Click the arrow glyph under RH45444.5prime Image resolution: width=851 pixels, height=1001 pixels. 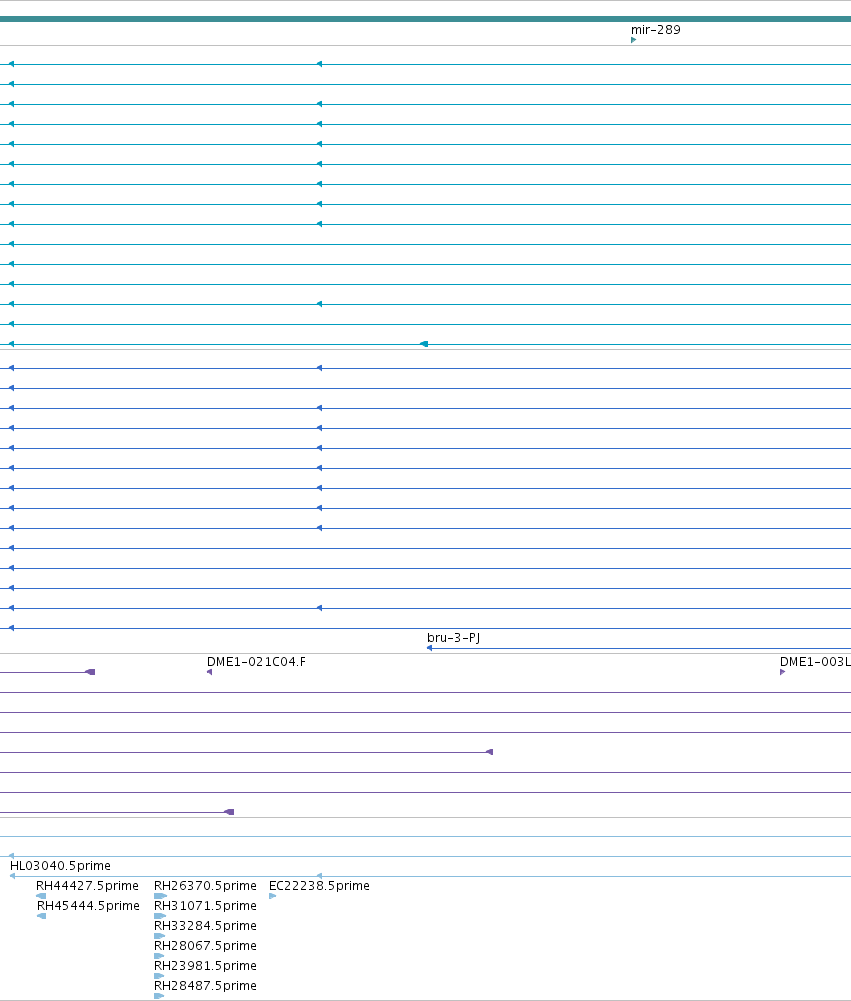point(41,916)
